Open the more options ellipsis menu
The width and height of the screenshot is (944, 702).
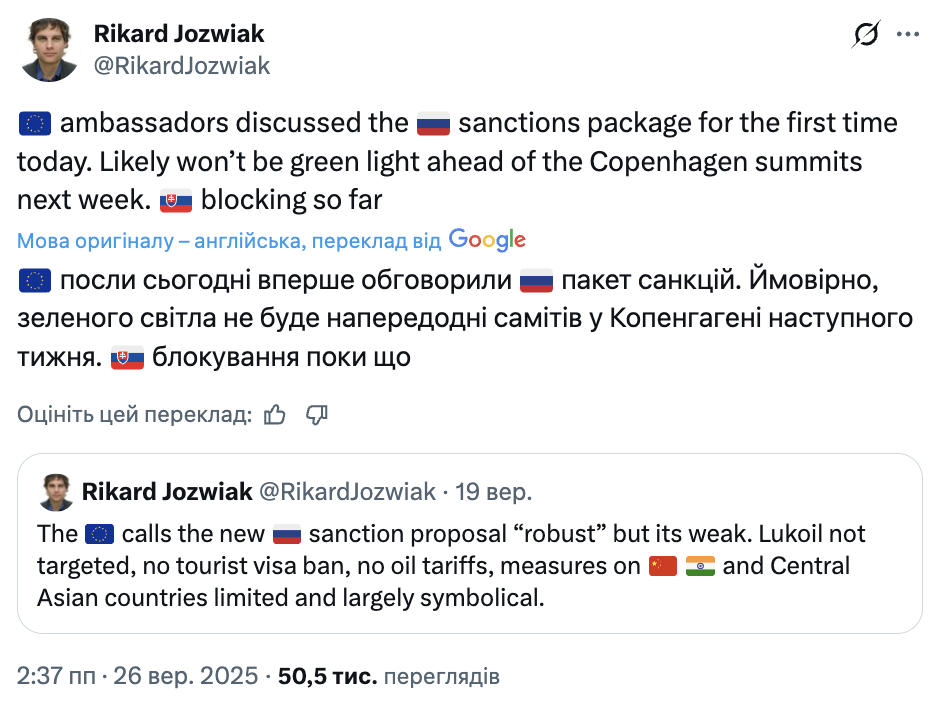pos(908,33)
